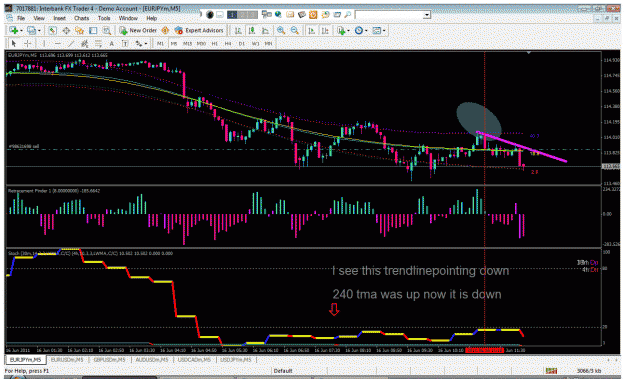Select the Cursor arrow tool
Screen dimensions: 625x379
pyautogui.click(x=14, y=43)
